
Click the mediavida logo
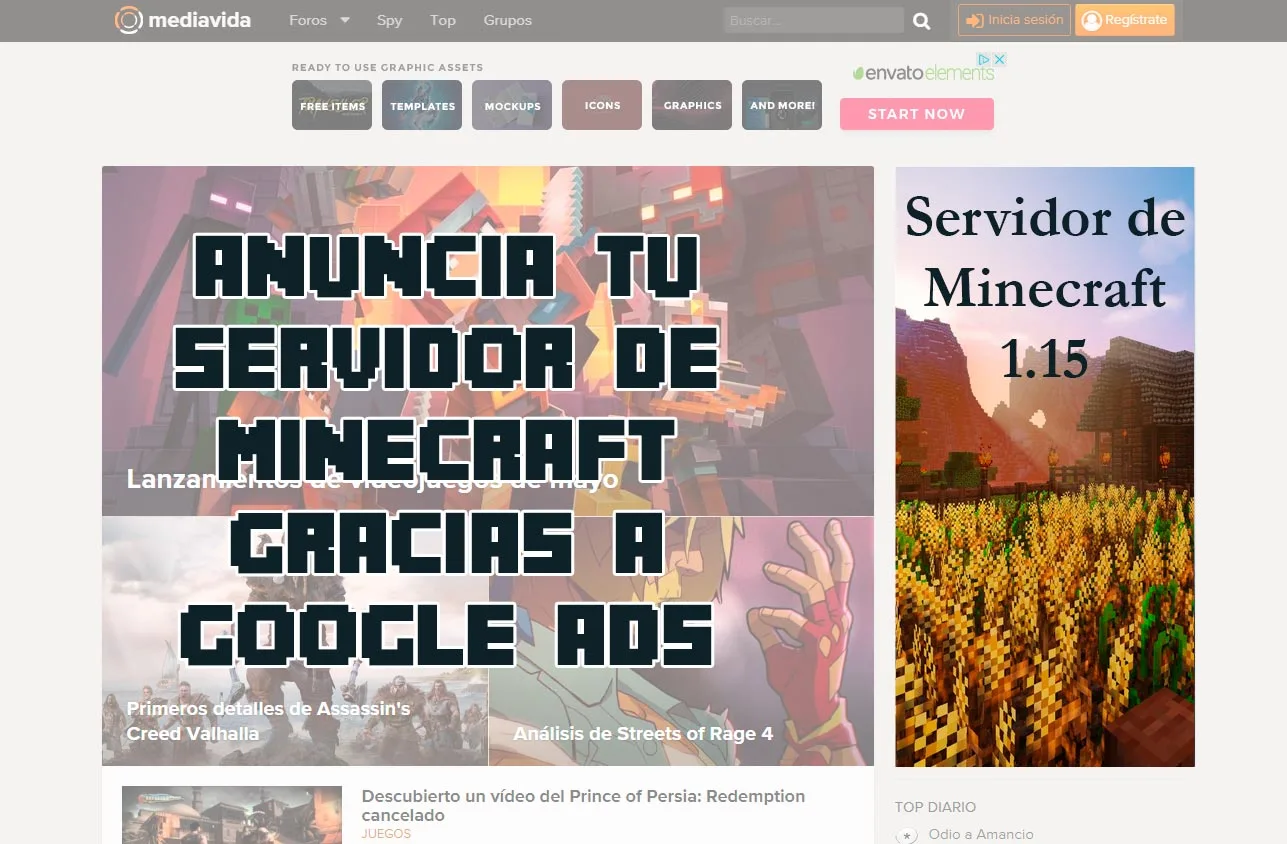pos(183,20)
